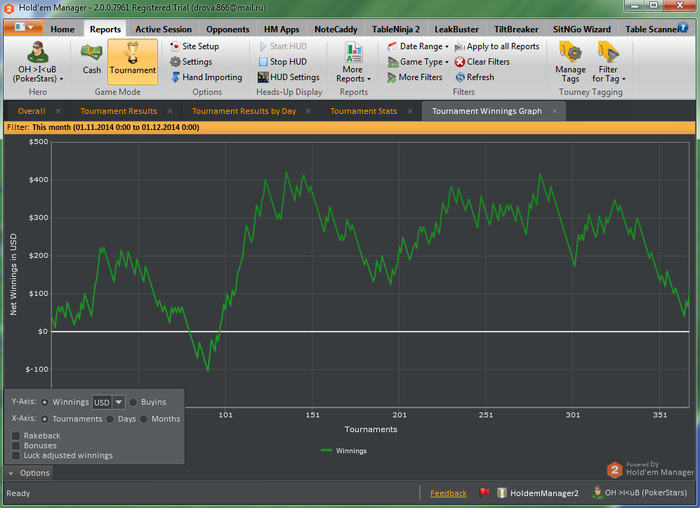Expand Game Type dropdown arrow

click(446, 62)
